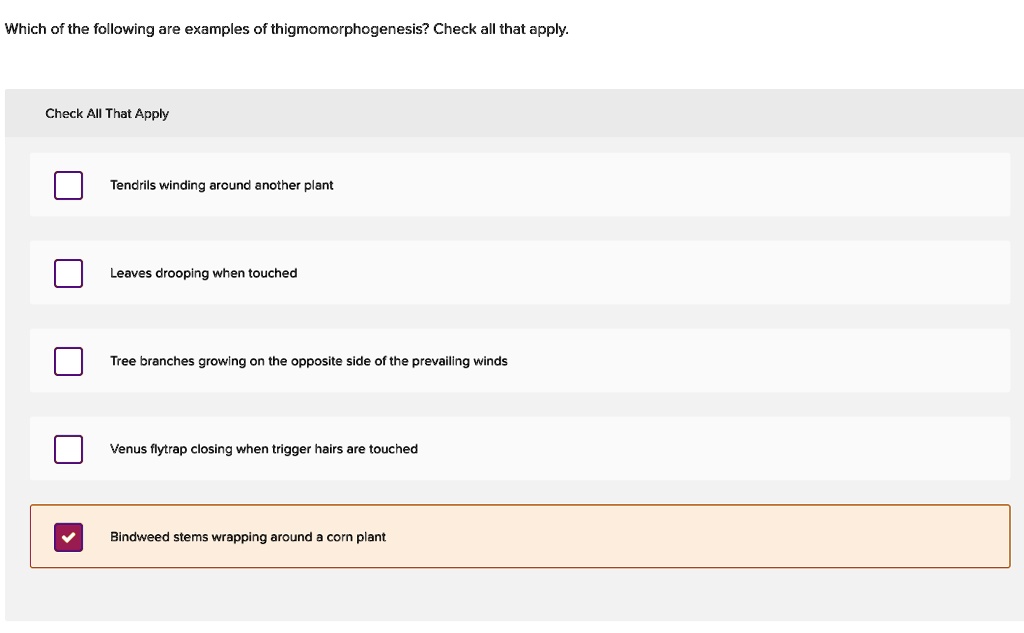Image resolution: width=1024 pixels, height=633 pixels.
Task: Click the highlighted Bindweed answer row
Action: pos(520,537)
